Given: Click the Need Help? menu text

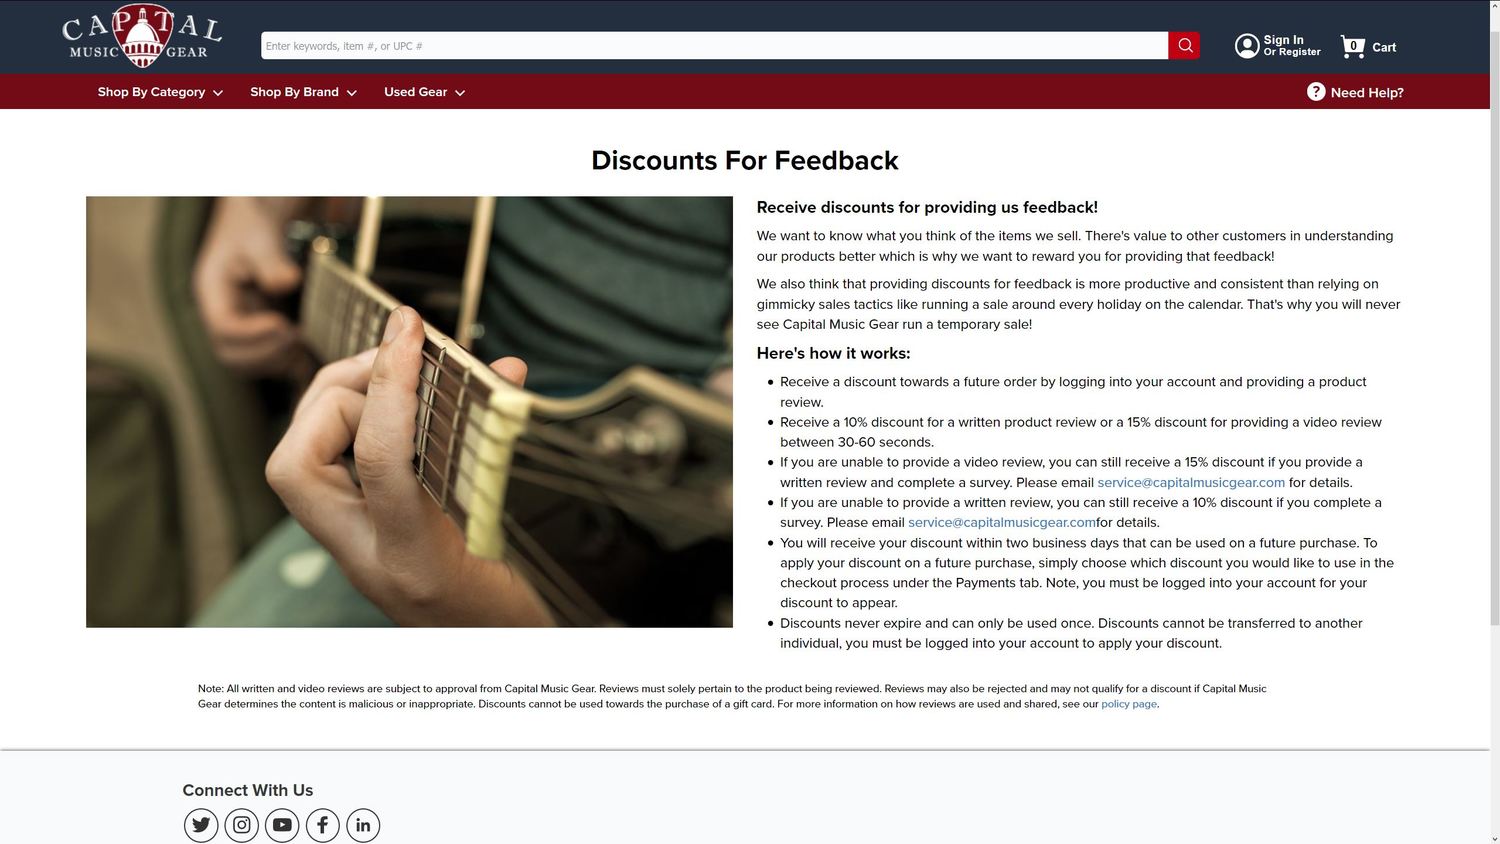Looking at the screenshot, I should coord(1367,93).
